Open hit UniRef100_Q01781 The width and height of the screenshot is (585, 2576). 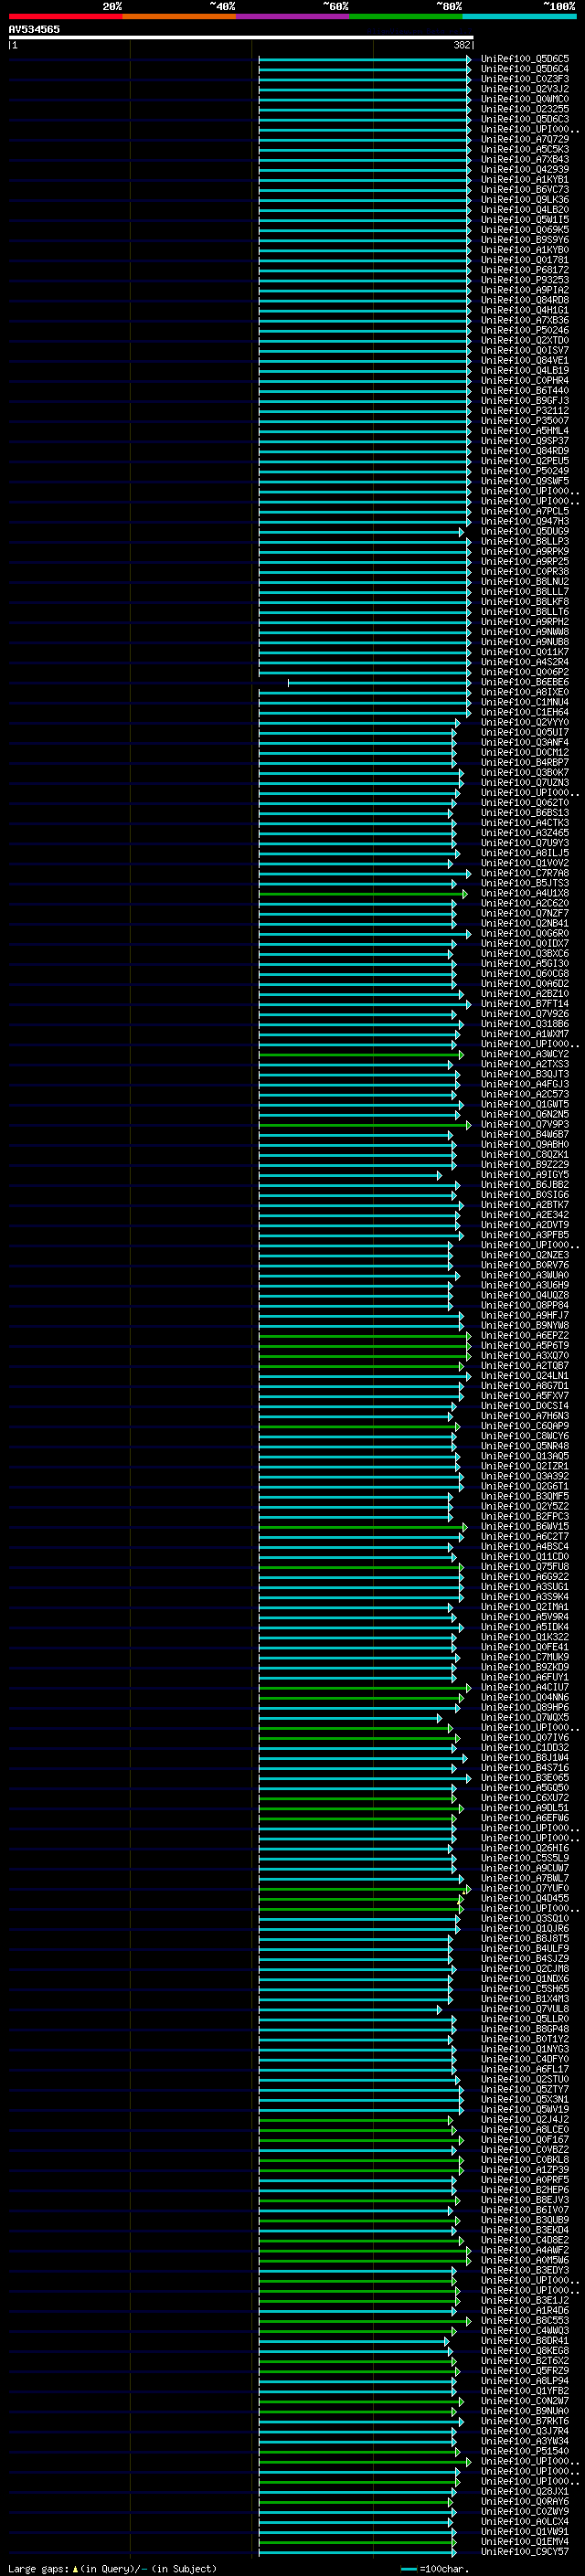pos(525,260)
